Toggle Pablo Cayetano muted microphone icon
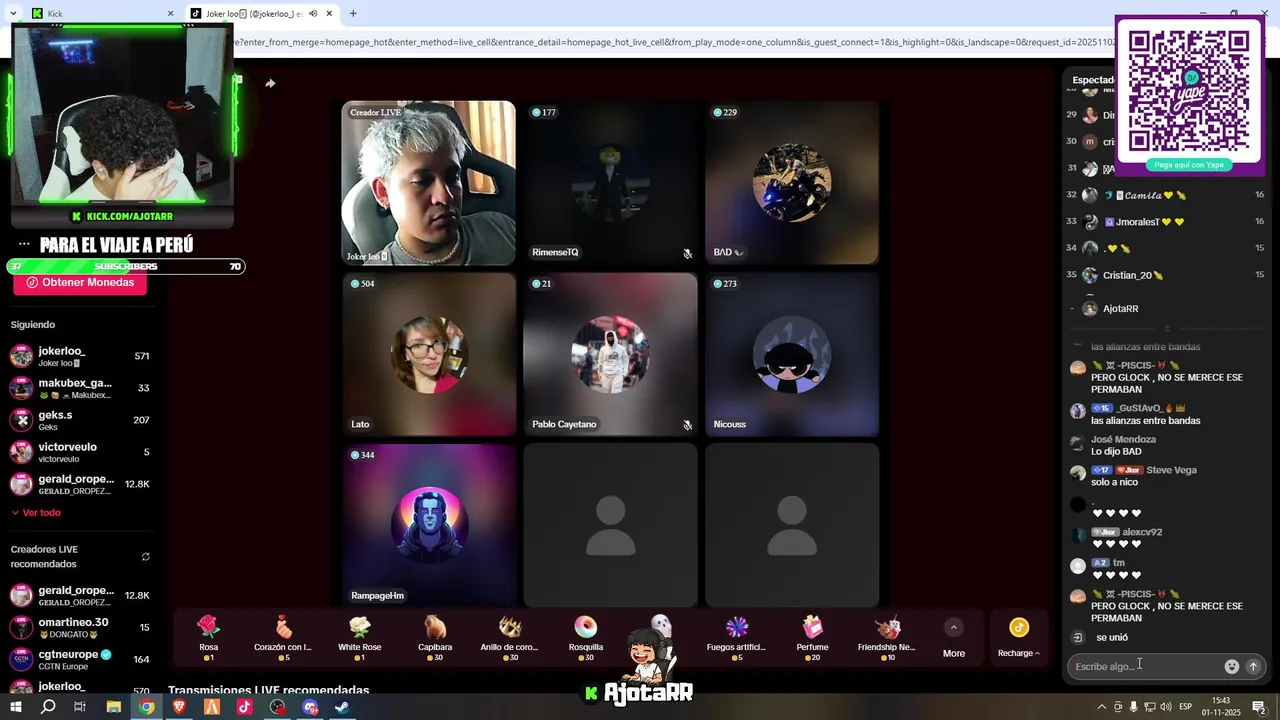This screenshot has height=720, width=1280. pos(687,425)
